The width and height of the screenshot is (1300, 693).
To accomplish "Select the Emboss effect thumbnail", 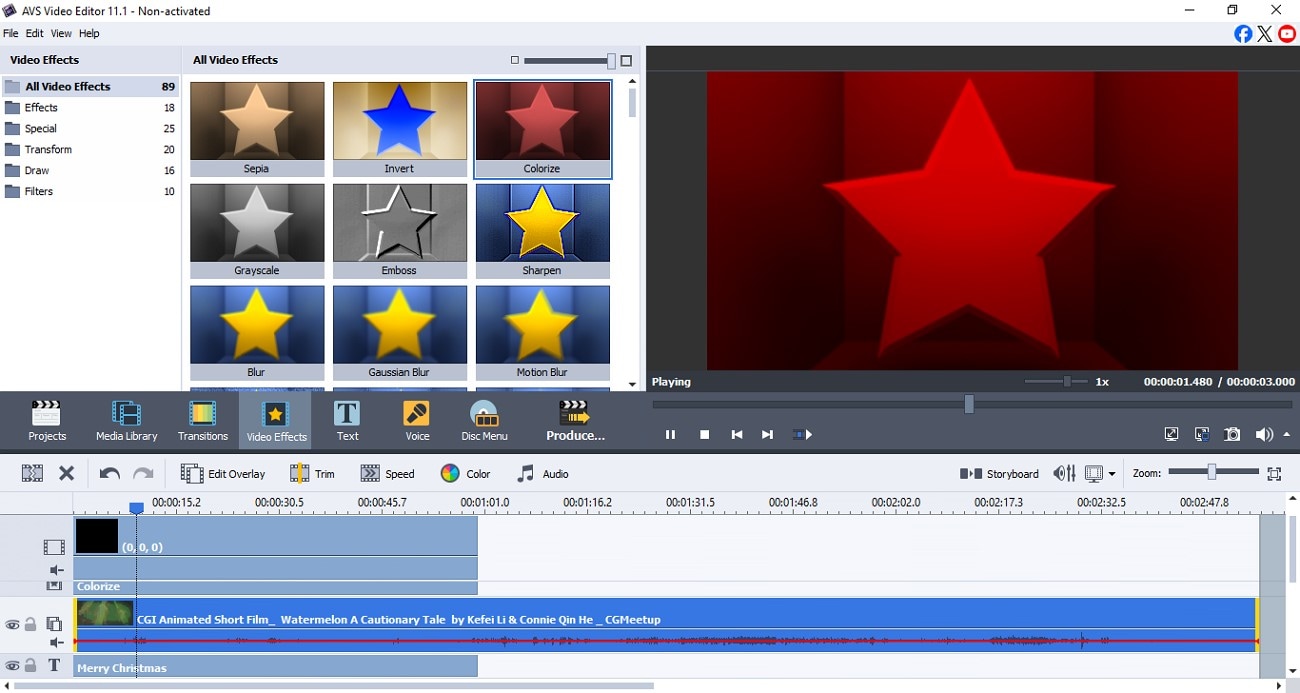I will click(400, 231).
